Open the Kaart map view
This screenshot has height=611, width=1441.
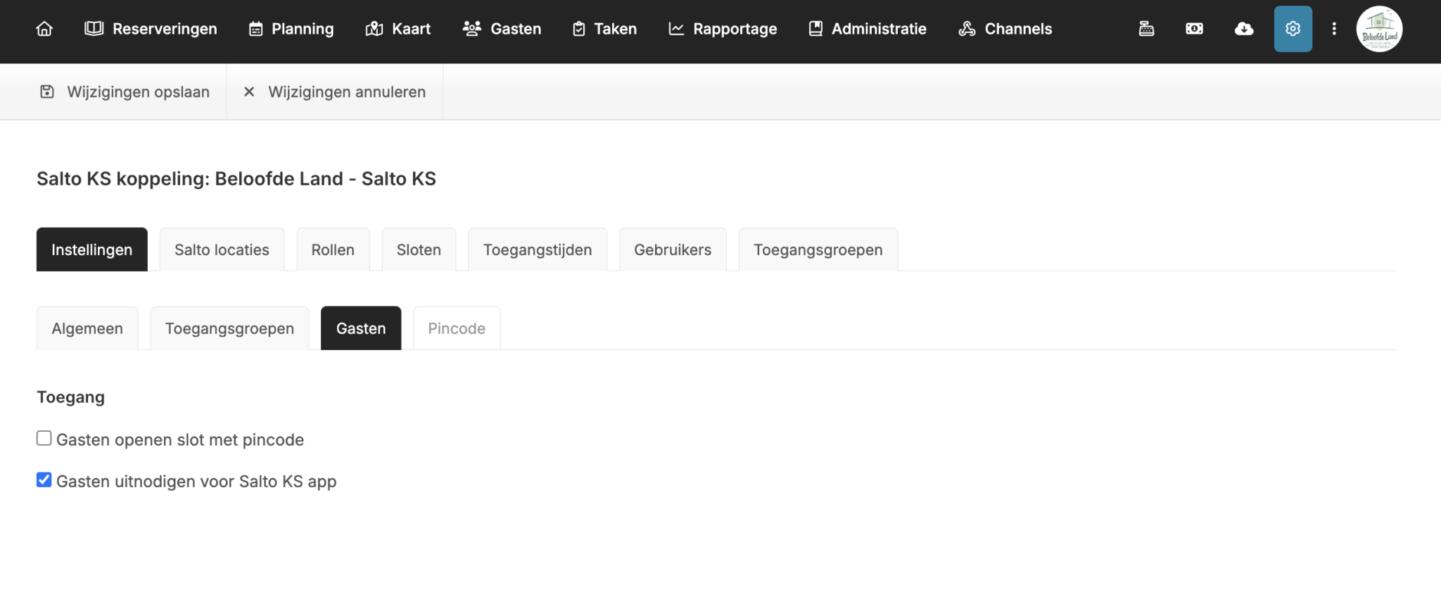coord(398,29)
